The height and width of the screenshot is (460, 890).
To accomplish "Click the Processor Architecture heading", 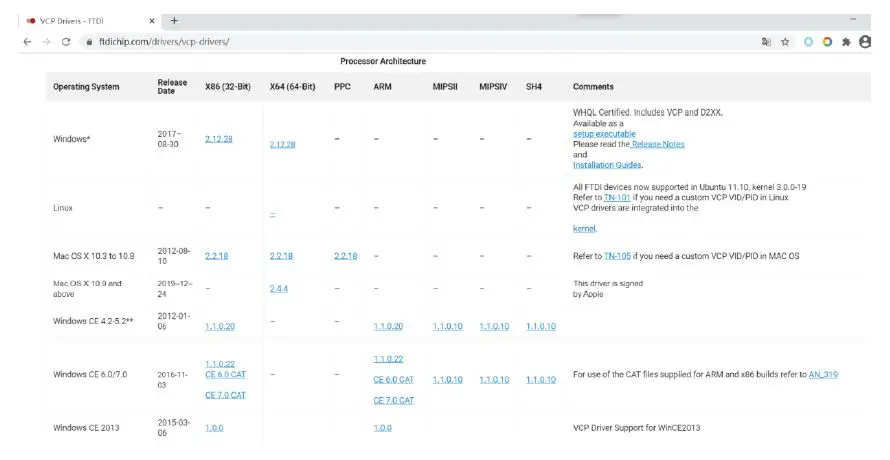I will [383, 61].
